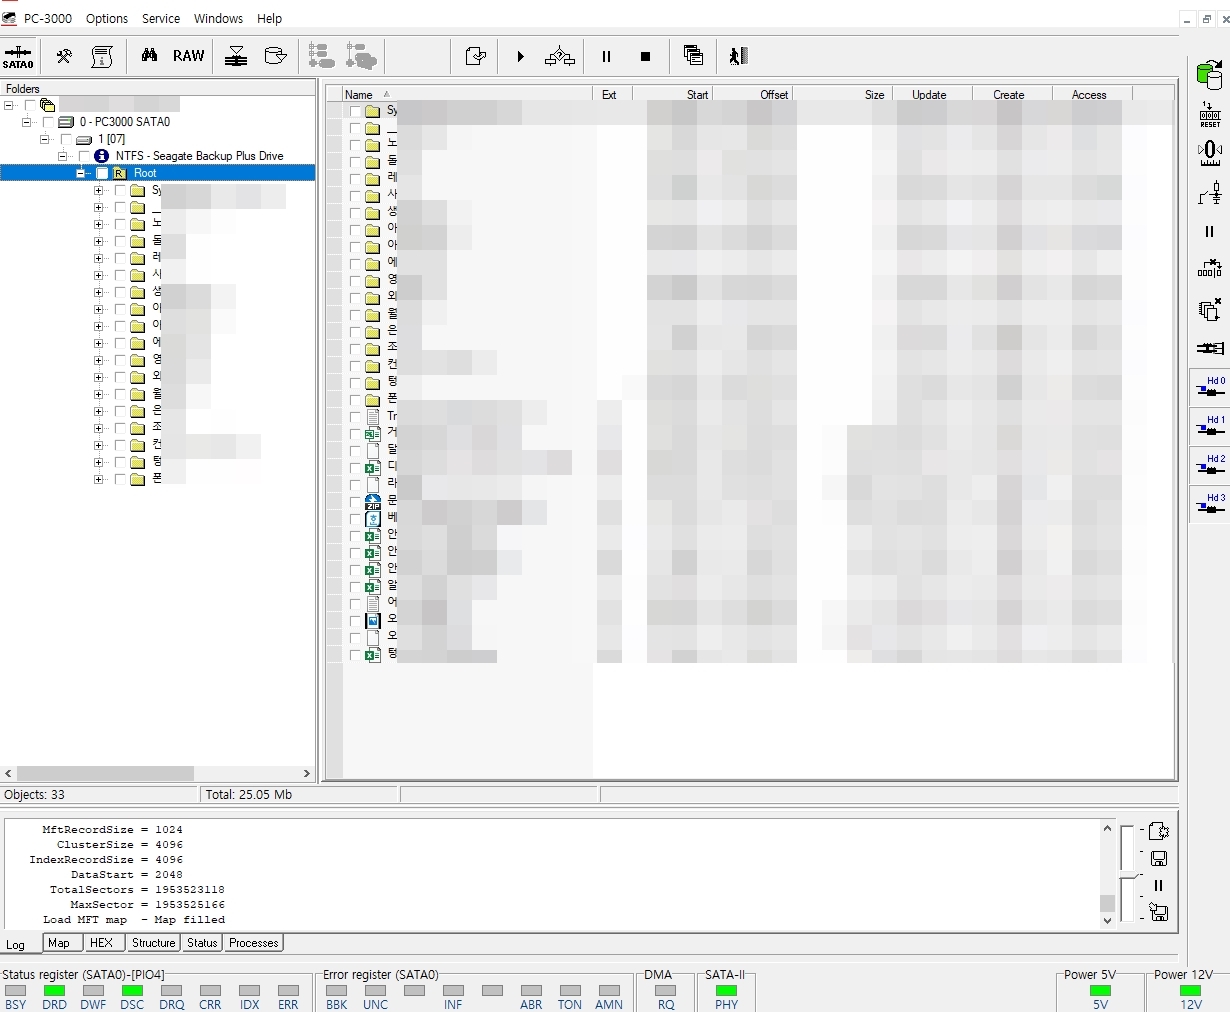Collapse the Root folder node

tap(81, 173)
